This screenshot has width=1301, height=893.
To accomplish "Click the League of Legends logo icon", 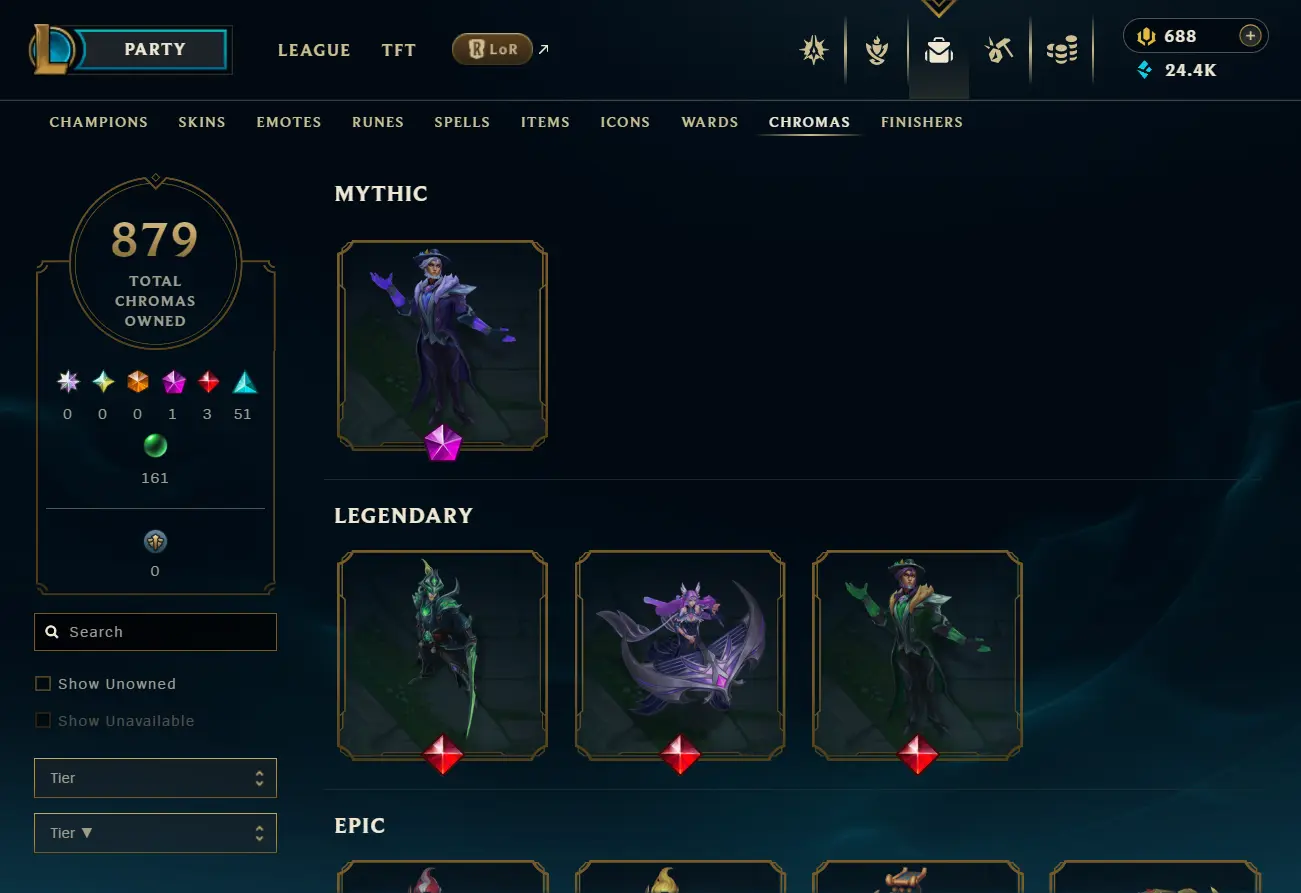I will click(x=51, y=49).
